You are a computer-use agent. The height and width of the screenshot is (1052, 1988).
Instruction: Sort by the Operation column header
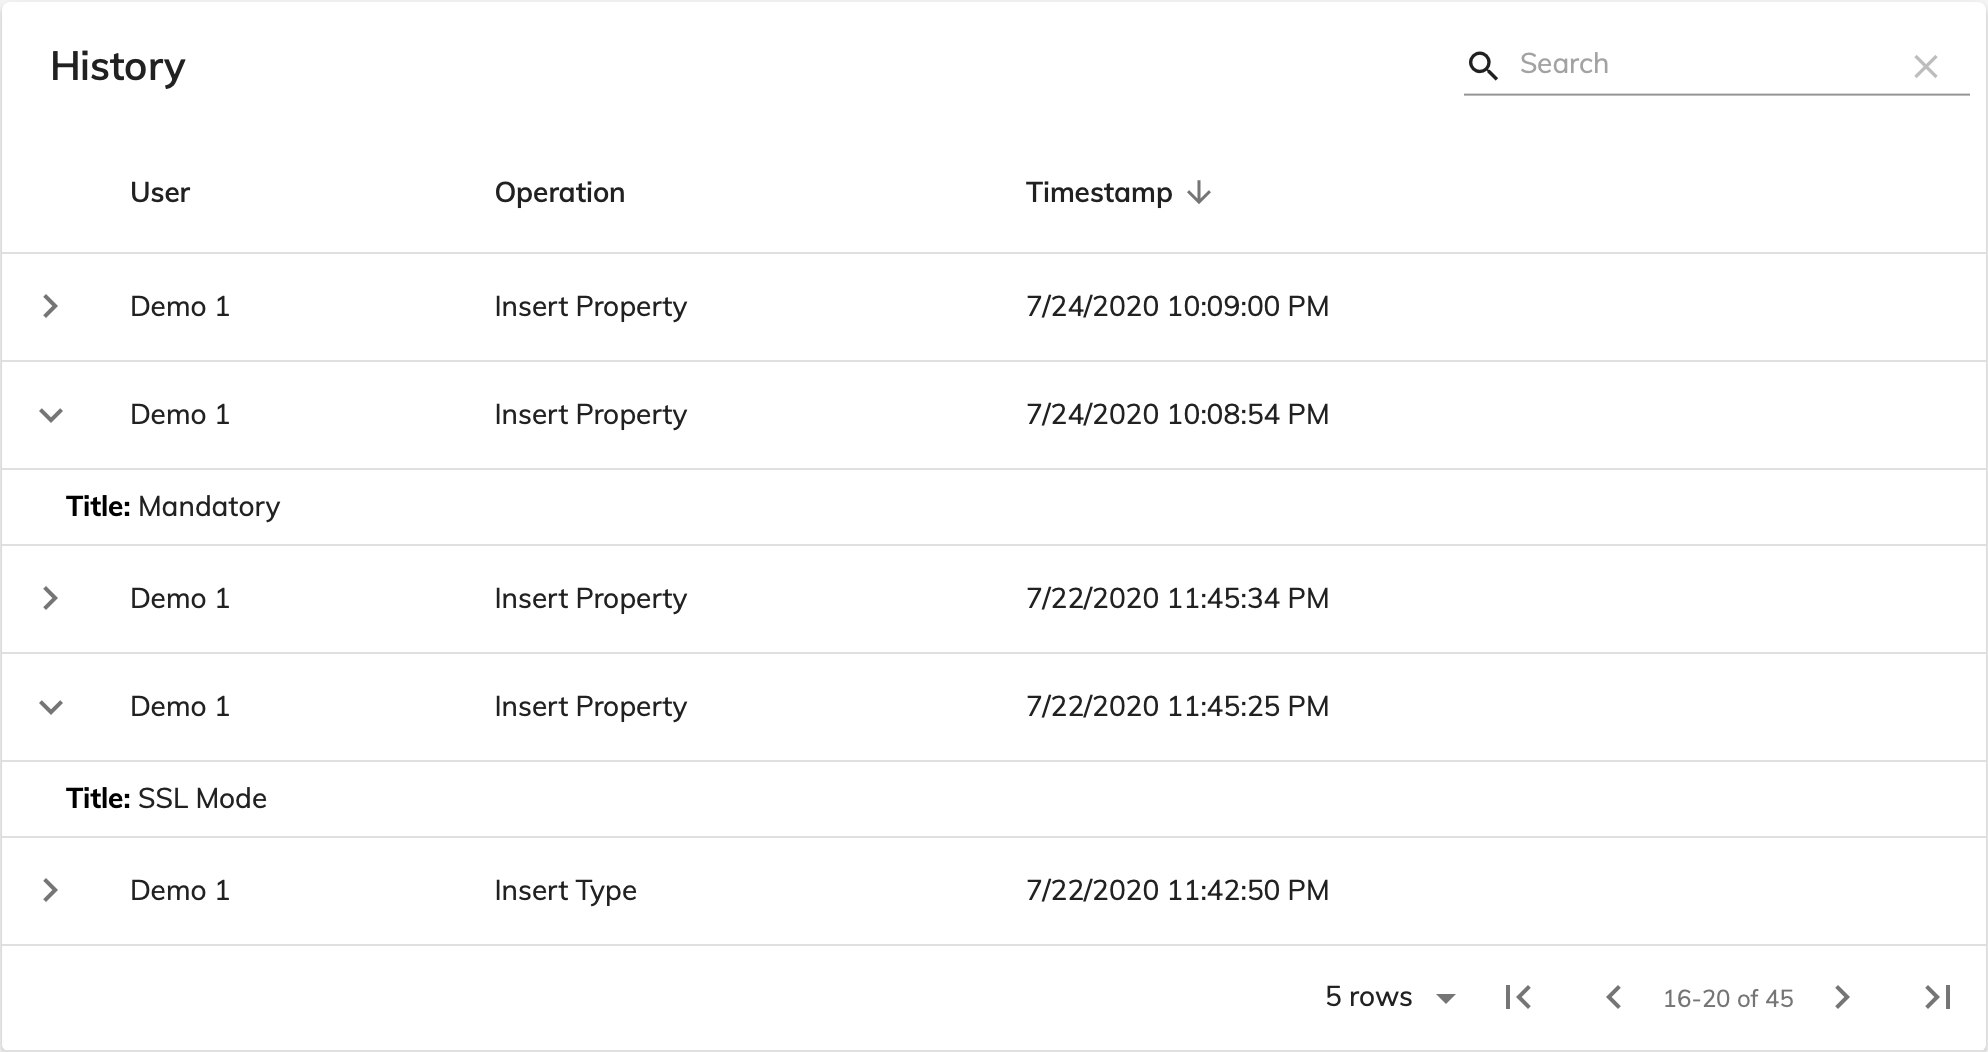coord(559,193)
